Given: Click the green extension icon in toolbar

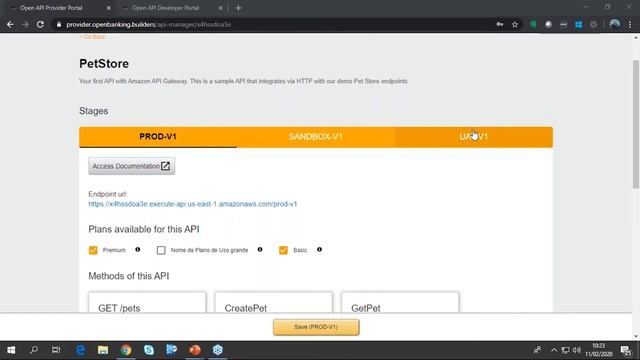Looking at the screenshot, I should [x=533, y=24].
